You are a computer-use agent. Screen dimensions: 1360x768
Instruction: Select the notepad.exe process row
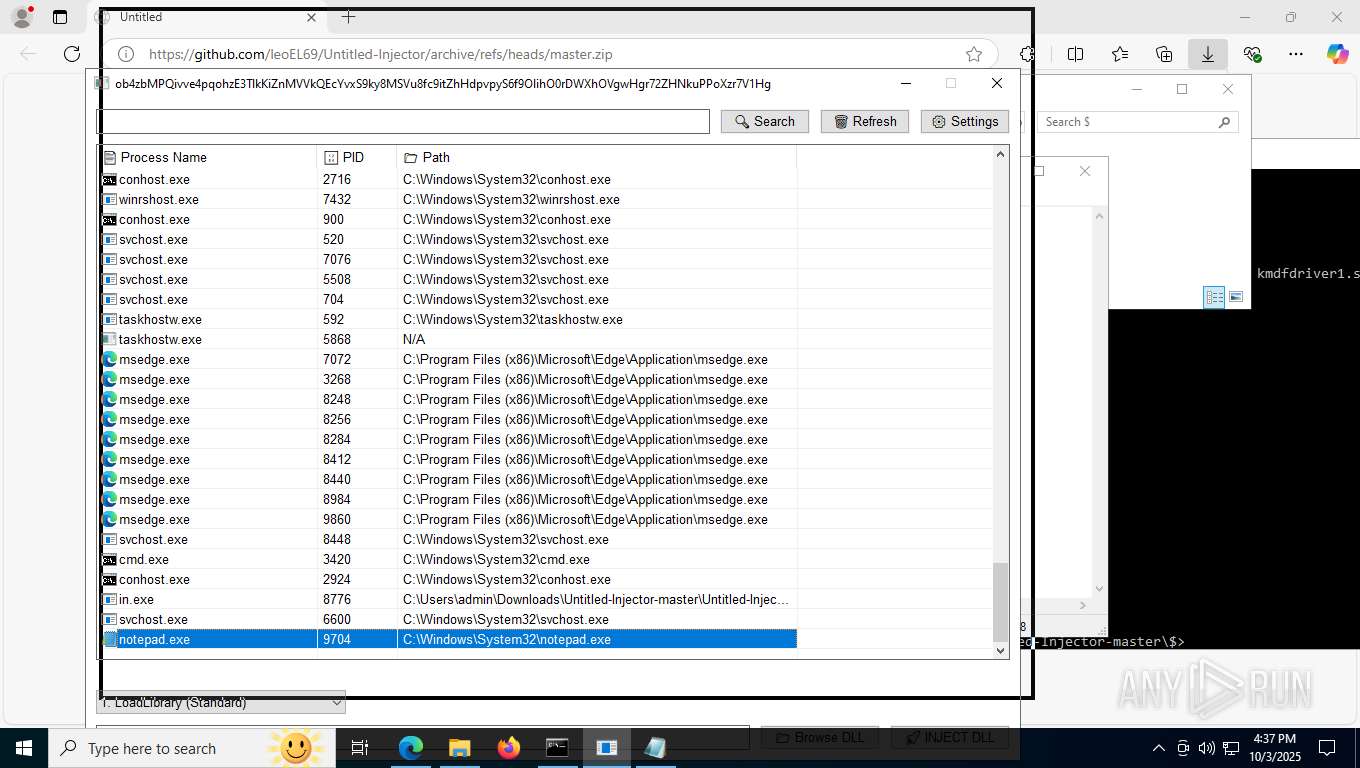448,639
